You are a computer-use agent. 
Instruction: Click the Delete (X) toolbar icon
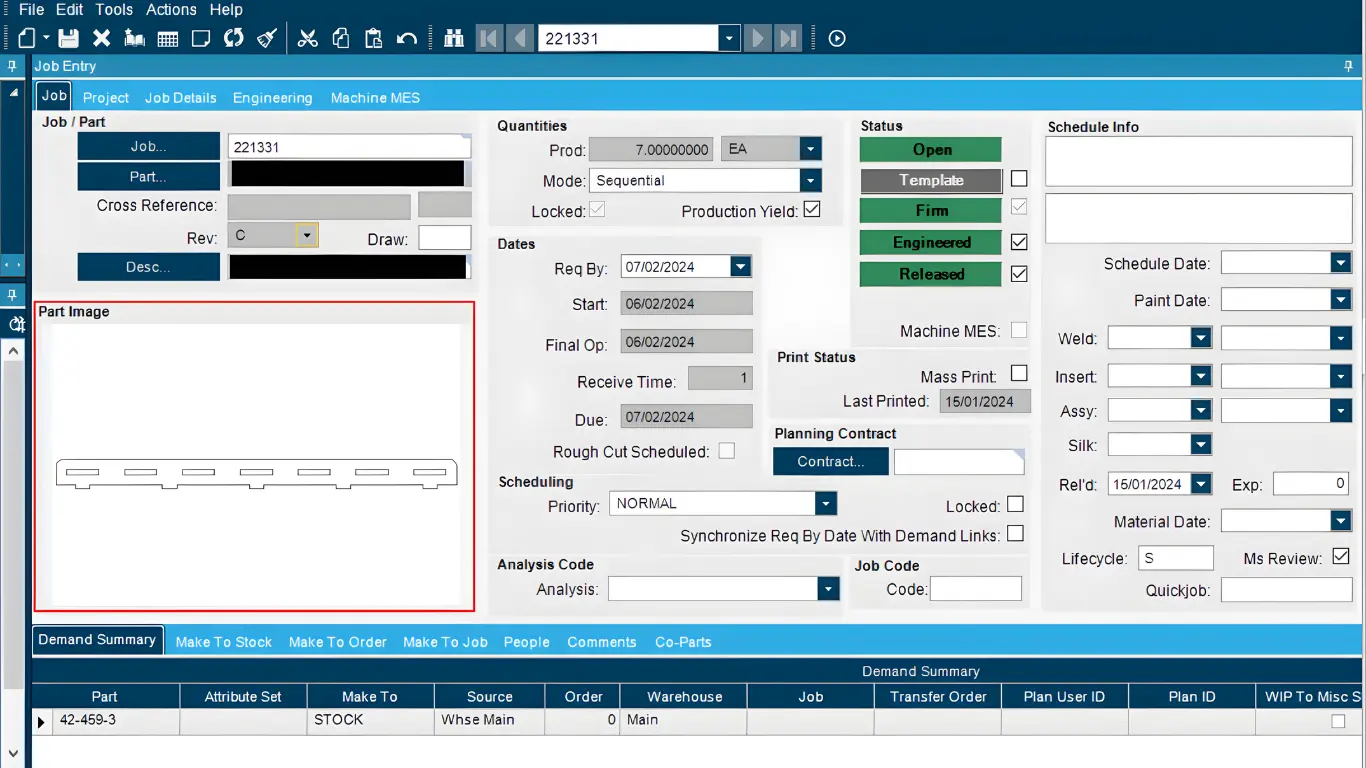pyautogui.click(x=101, y=39)
